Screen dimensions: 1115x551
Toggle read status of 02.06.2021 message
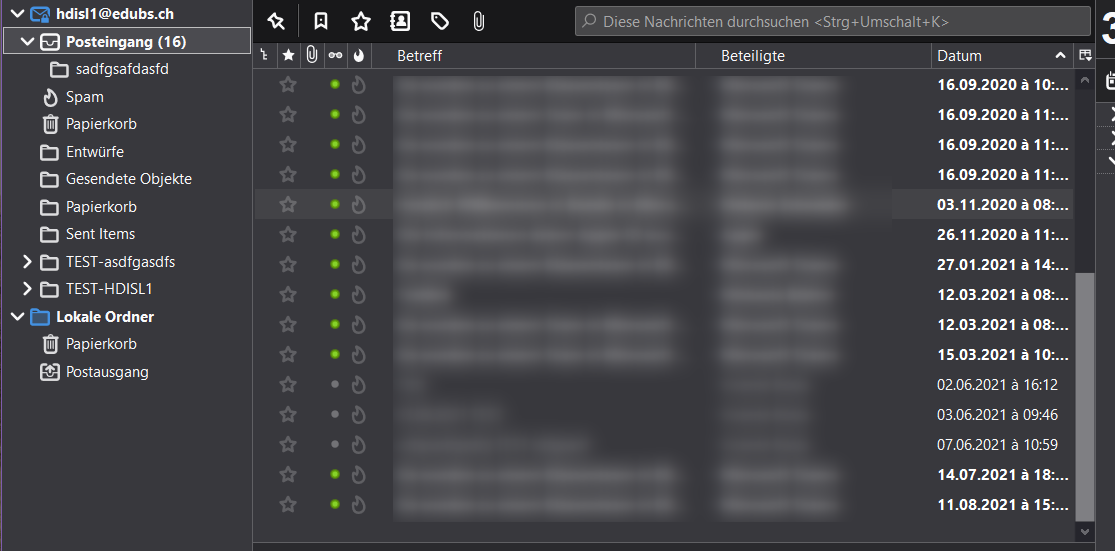coord(335,384)
